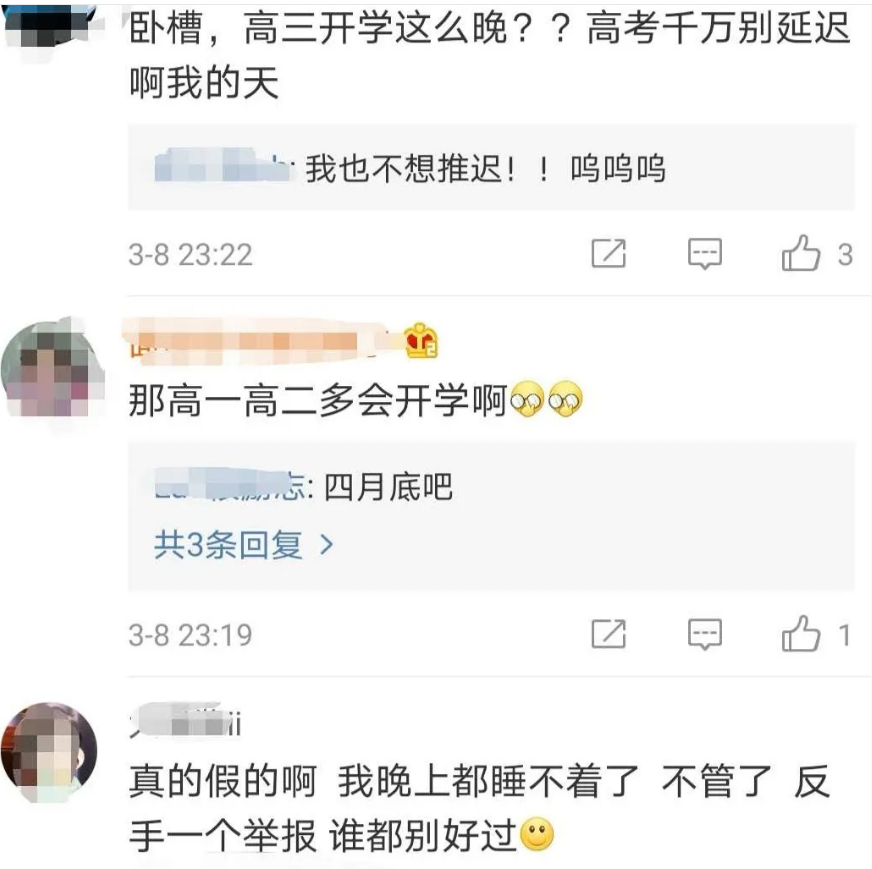Open avatar of 真的假的啊 commenter
The height and width of the screenshot is (869, 872).
49,752
